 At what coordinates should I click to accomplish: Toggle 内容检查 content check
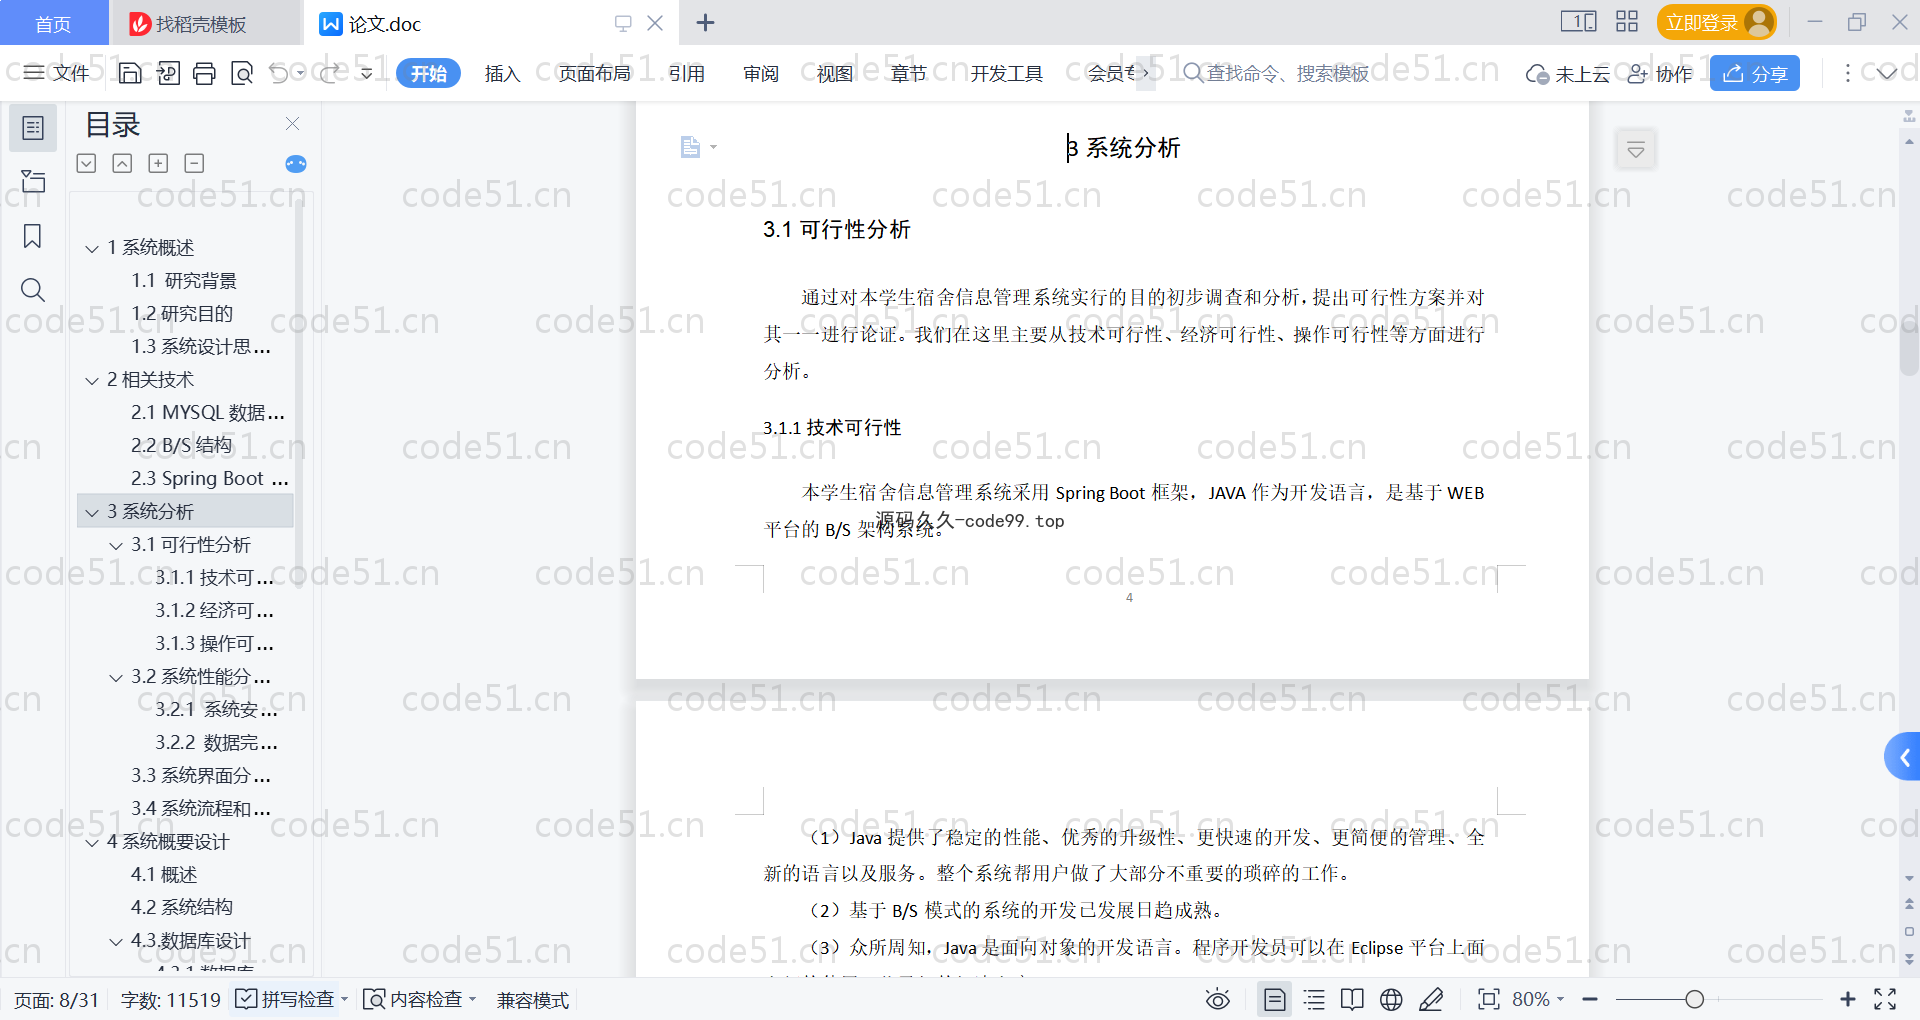pos(419,999)
